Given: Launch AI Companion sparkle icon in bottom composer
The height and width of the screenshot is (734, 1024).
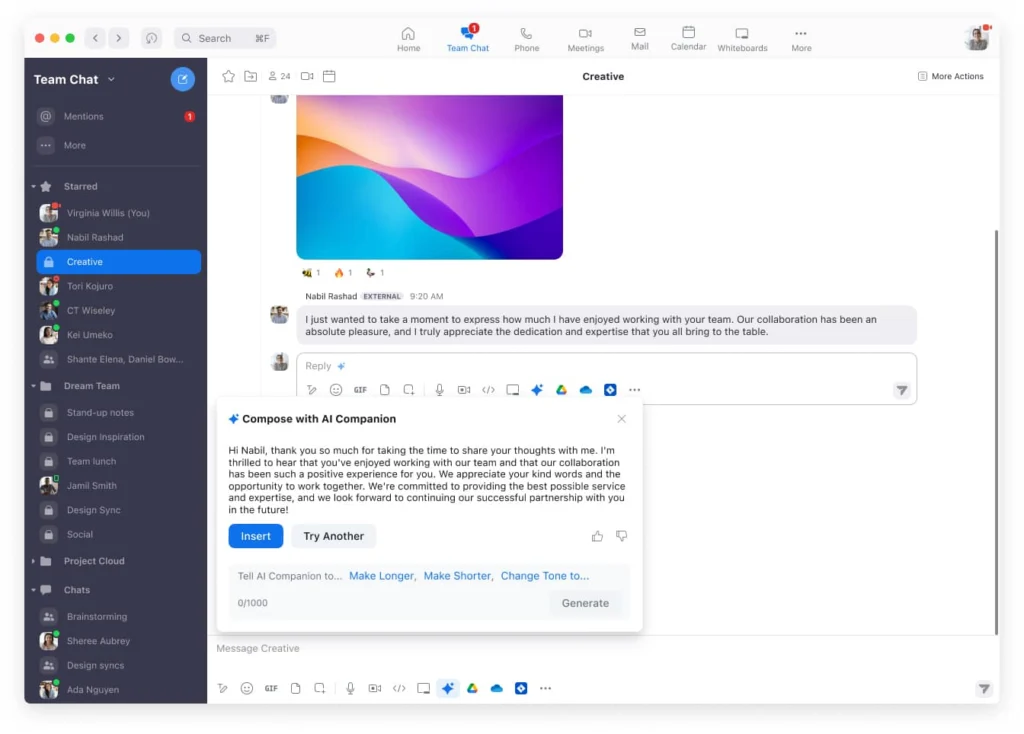Looking at the screenshot, I should click(448, 688).
